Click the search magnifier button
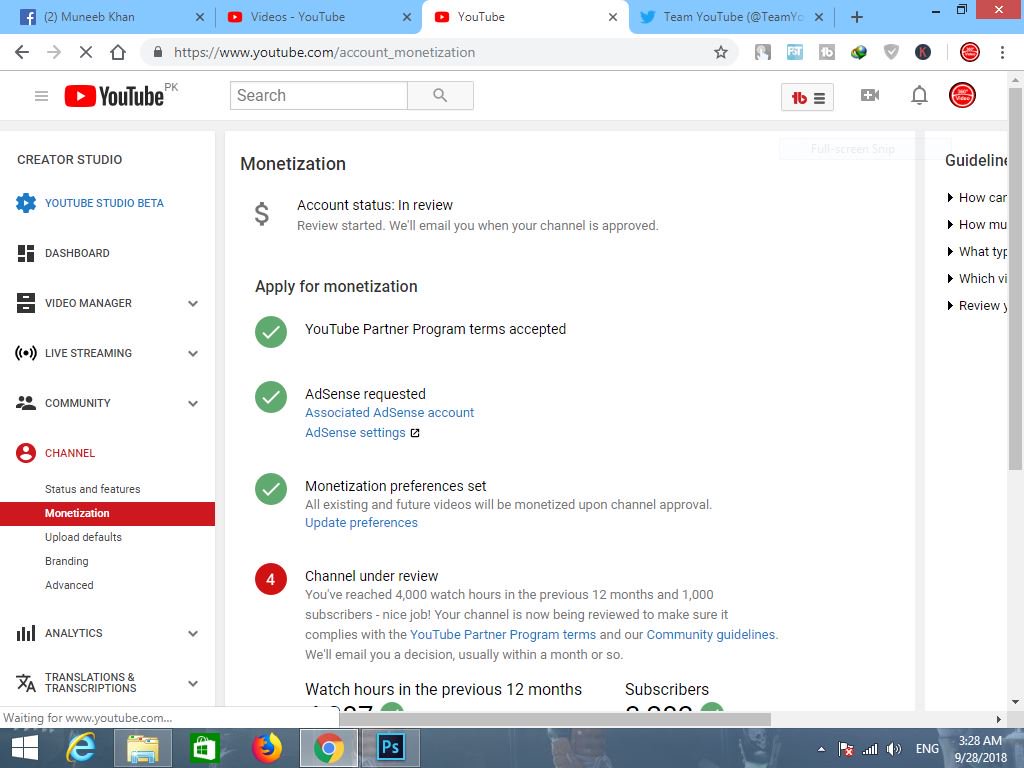The width and height of the screenshot is (1024, 768). pyautogui.click(x=440, y=95)
